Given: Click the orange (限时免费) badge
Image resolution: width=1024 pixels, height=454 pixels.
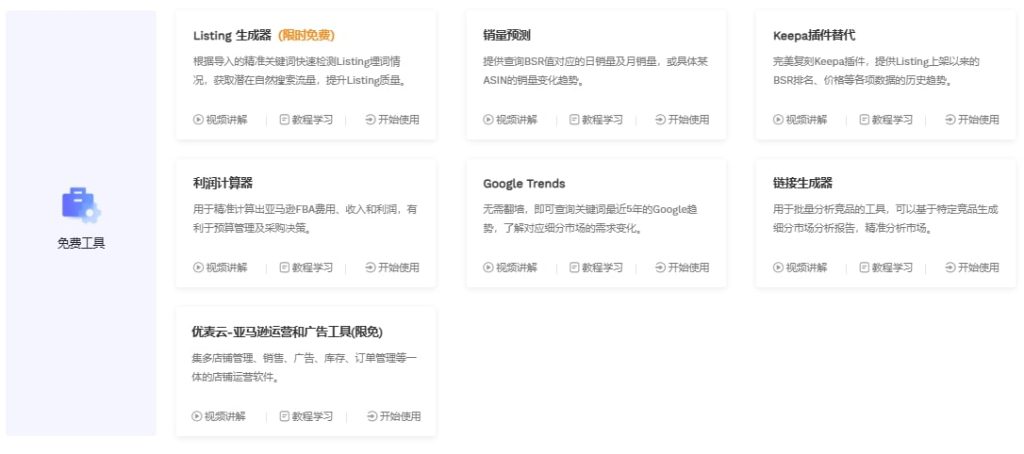Looking at the screenshot, I should 306,35.
